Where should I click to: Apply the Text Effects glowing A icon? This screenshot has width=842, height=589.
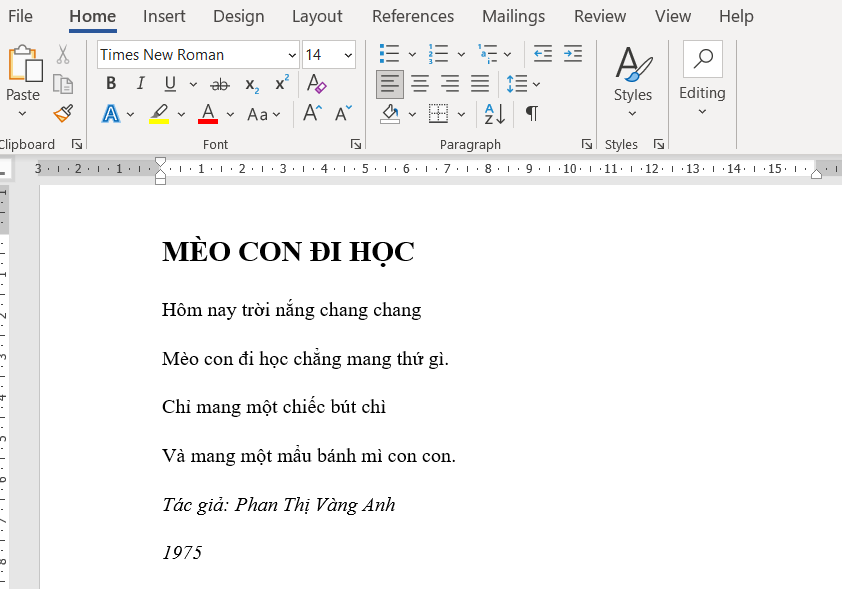pos(110,114)
